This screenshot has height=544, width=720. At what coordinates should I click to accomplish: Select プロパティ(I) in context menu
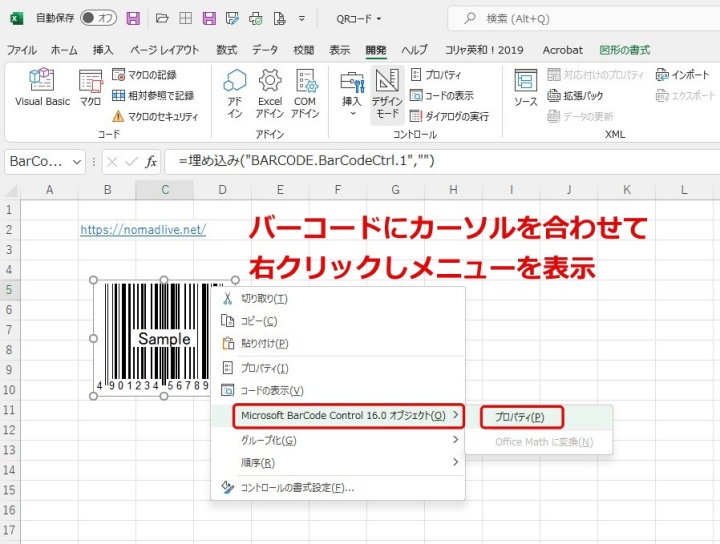[x=338, y=368]
